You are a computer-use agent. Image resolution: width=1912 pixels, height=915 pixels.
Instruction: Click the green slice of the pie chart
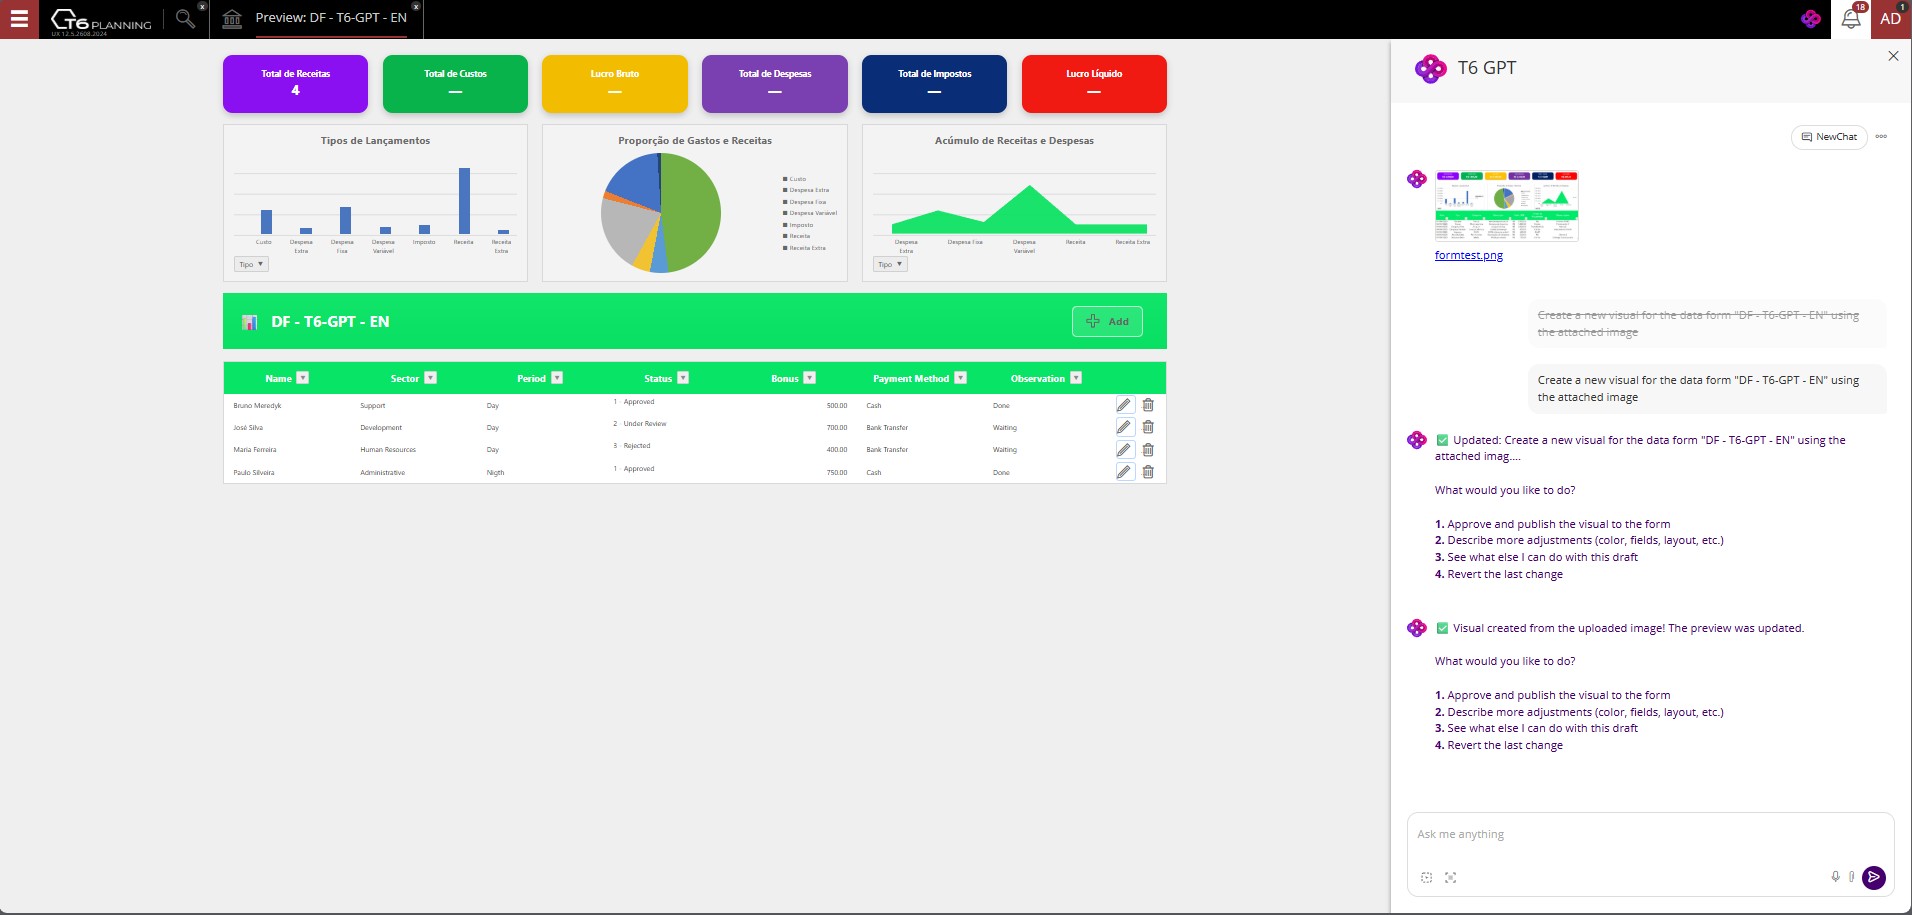(692, 212)
